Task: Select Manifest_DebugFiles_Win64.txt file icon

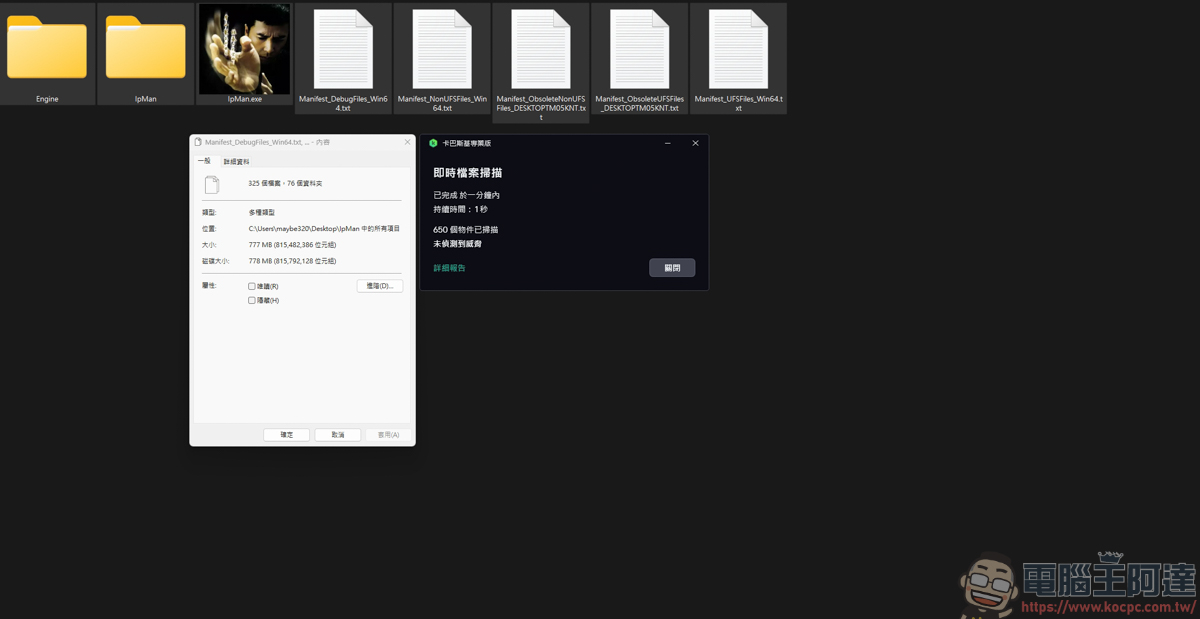Action: 343,49
